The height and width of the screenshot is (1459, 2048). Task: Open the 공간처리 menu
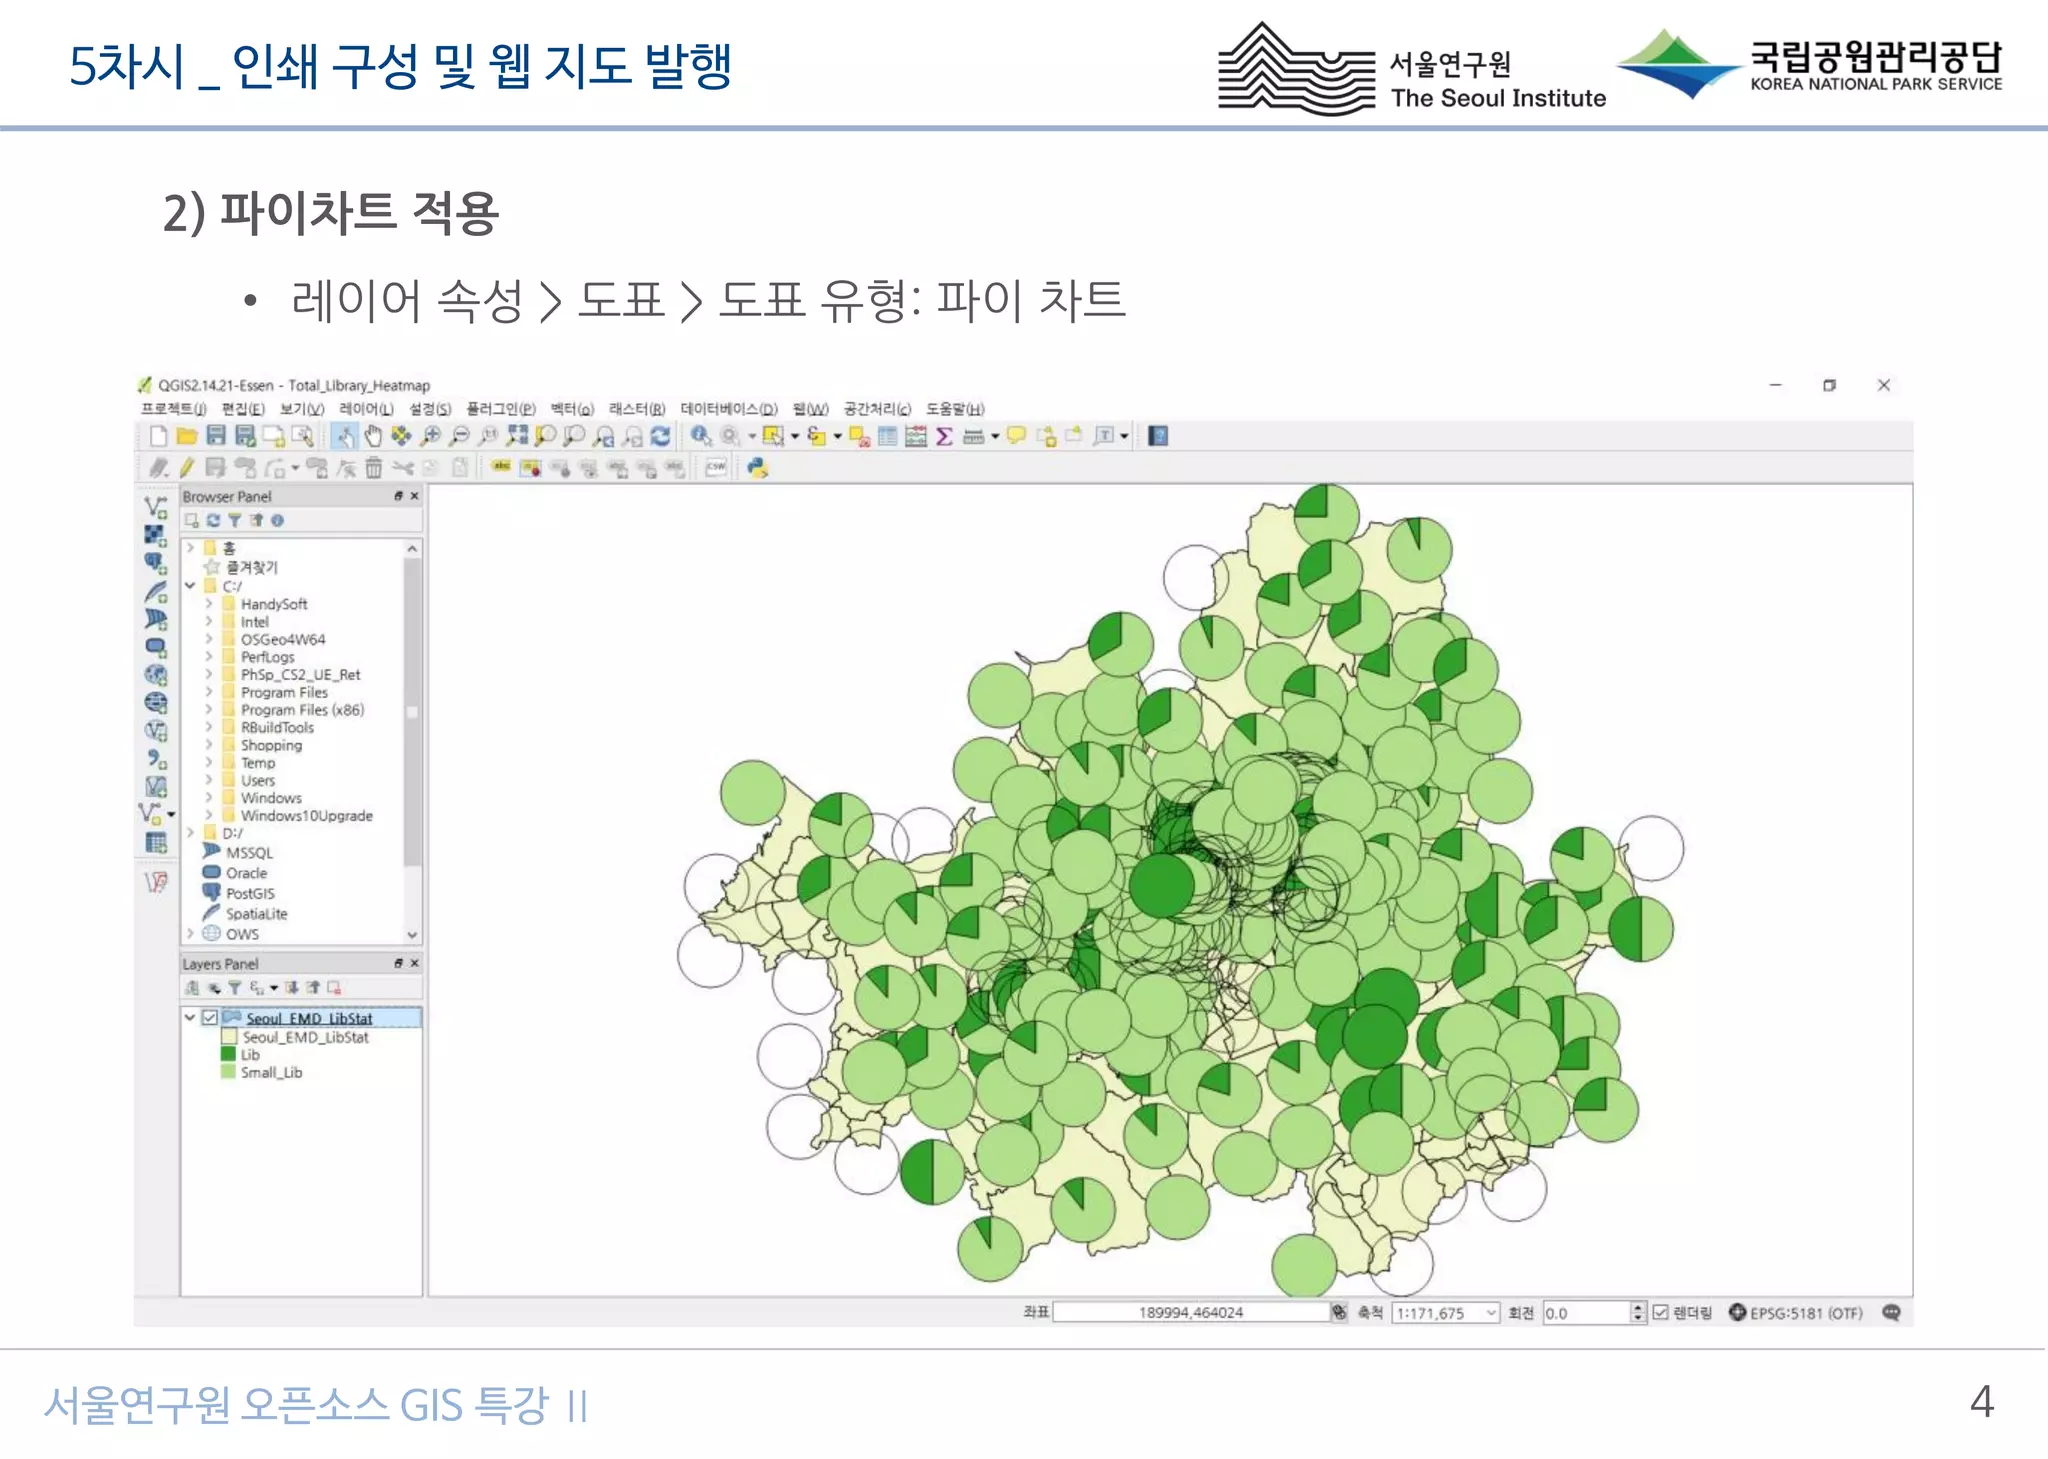coord(877,409)
